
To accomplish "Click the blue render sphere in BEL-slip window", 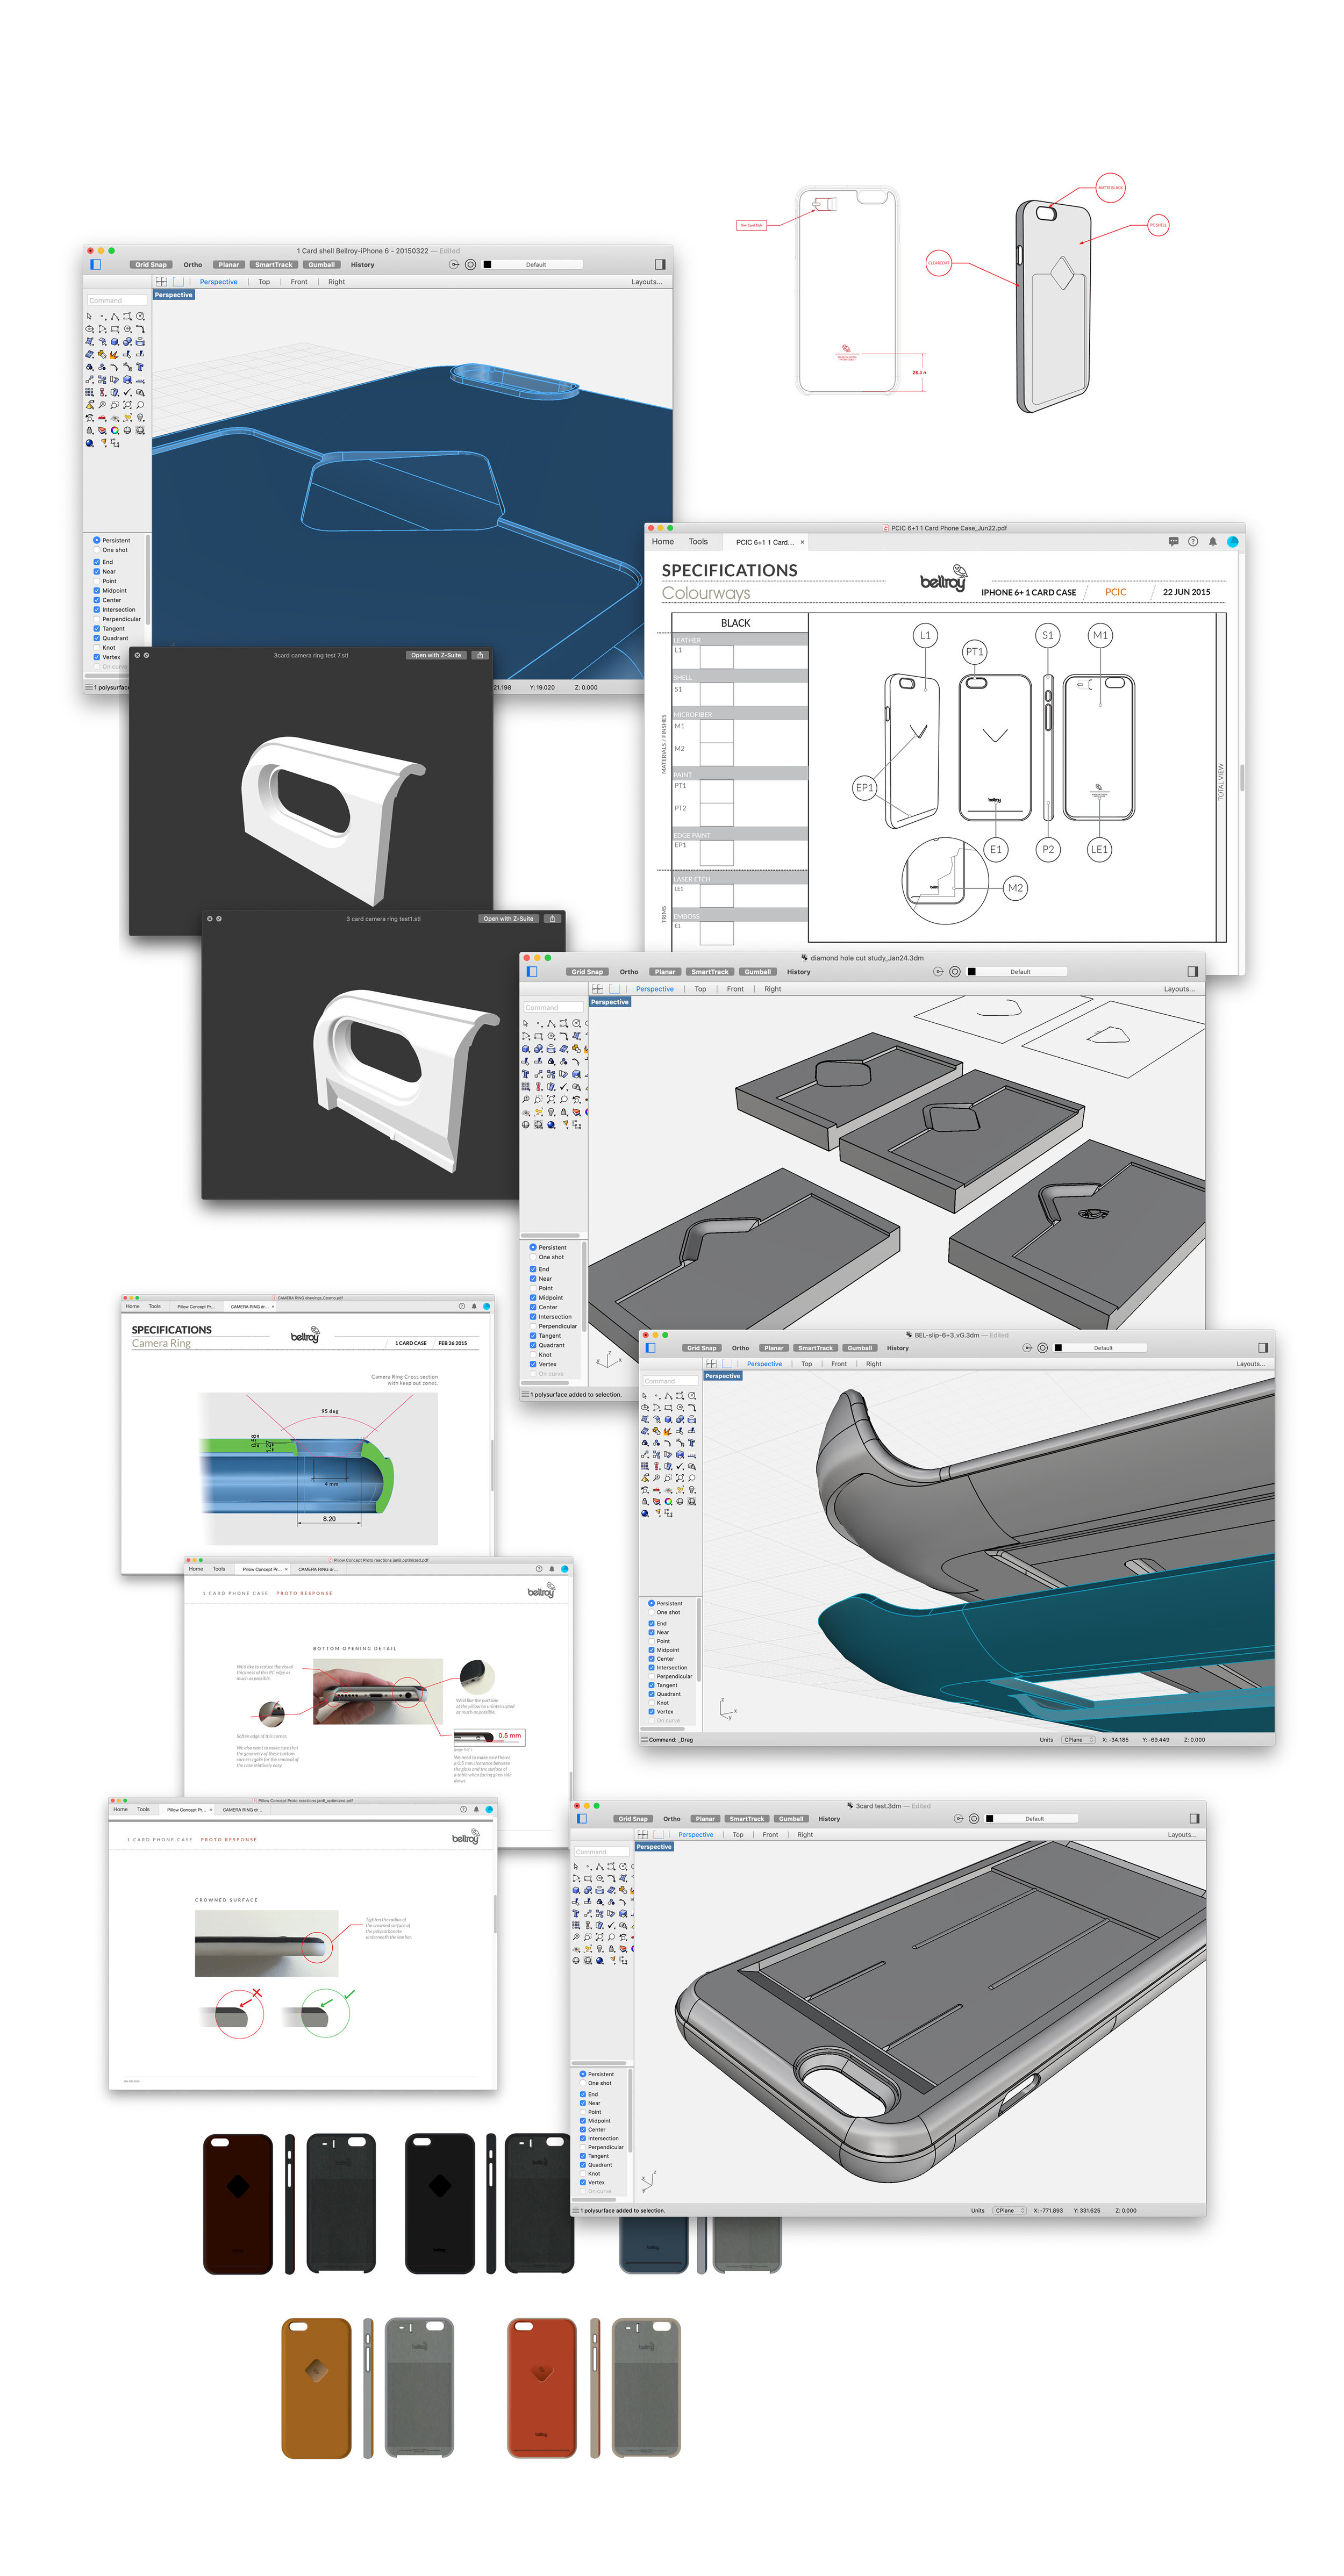I will (x=645, y=1513).
